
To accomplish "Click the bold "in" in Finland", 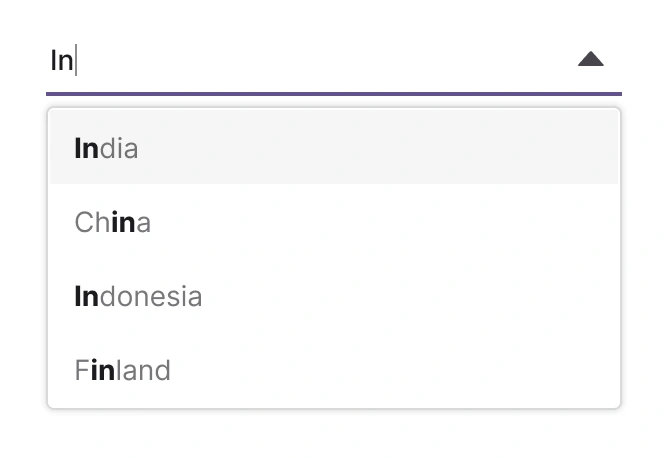I will tap(103, 371).
